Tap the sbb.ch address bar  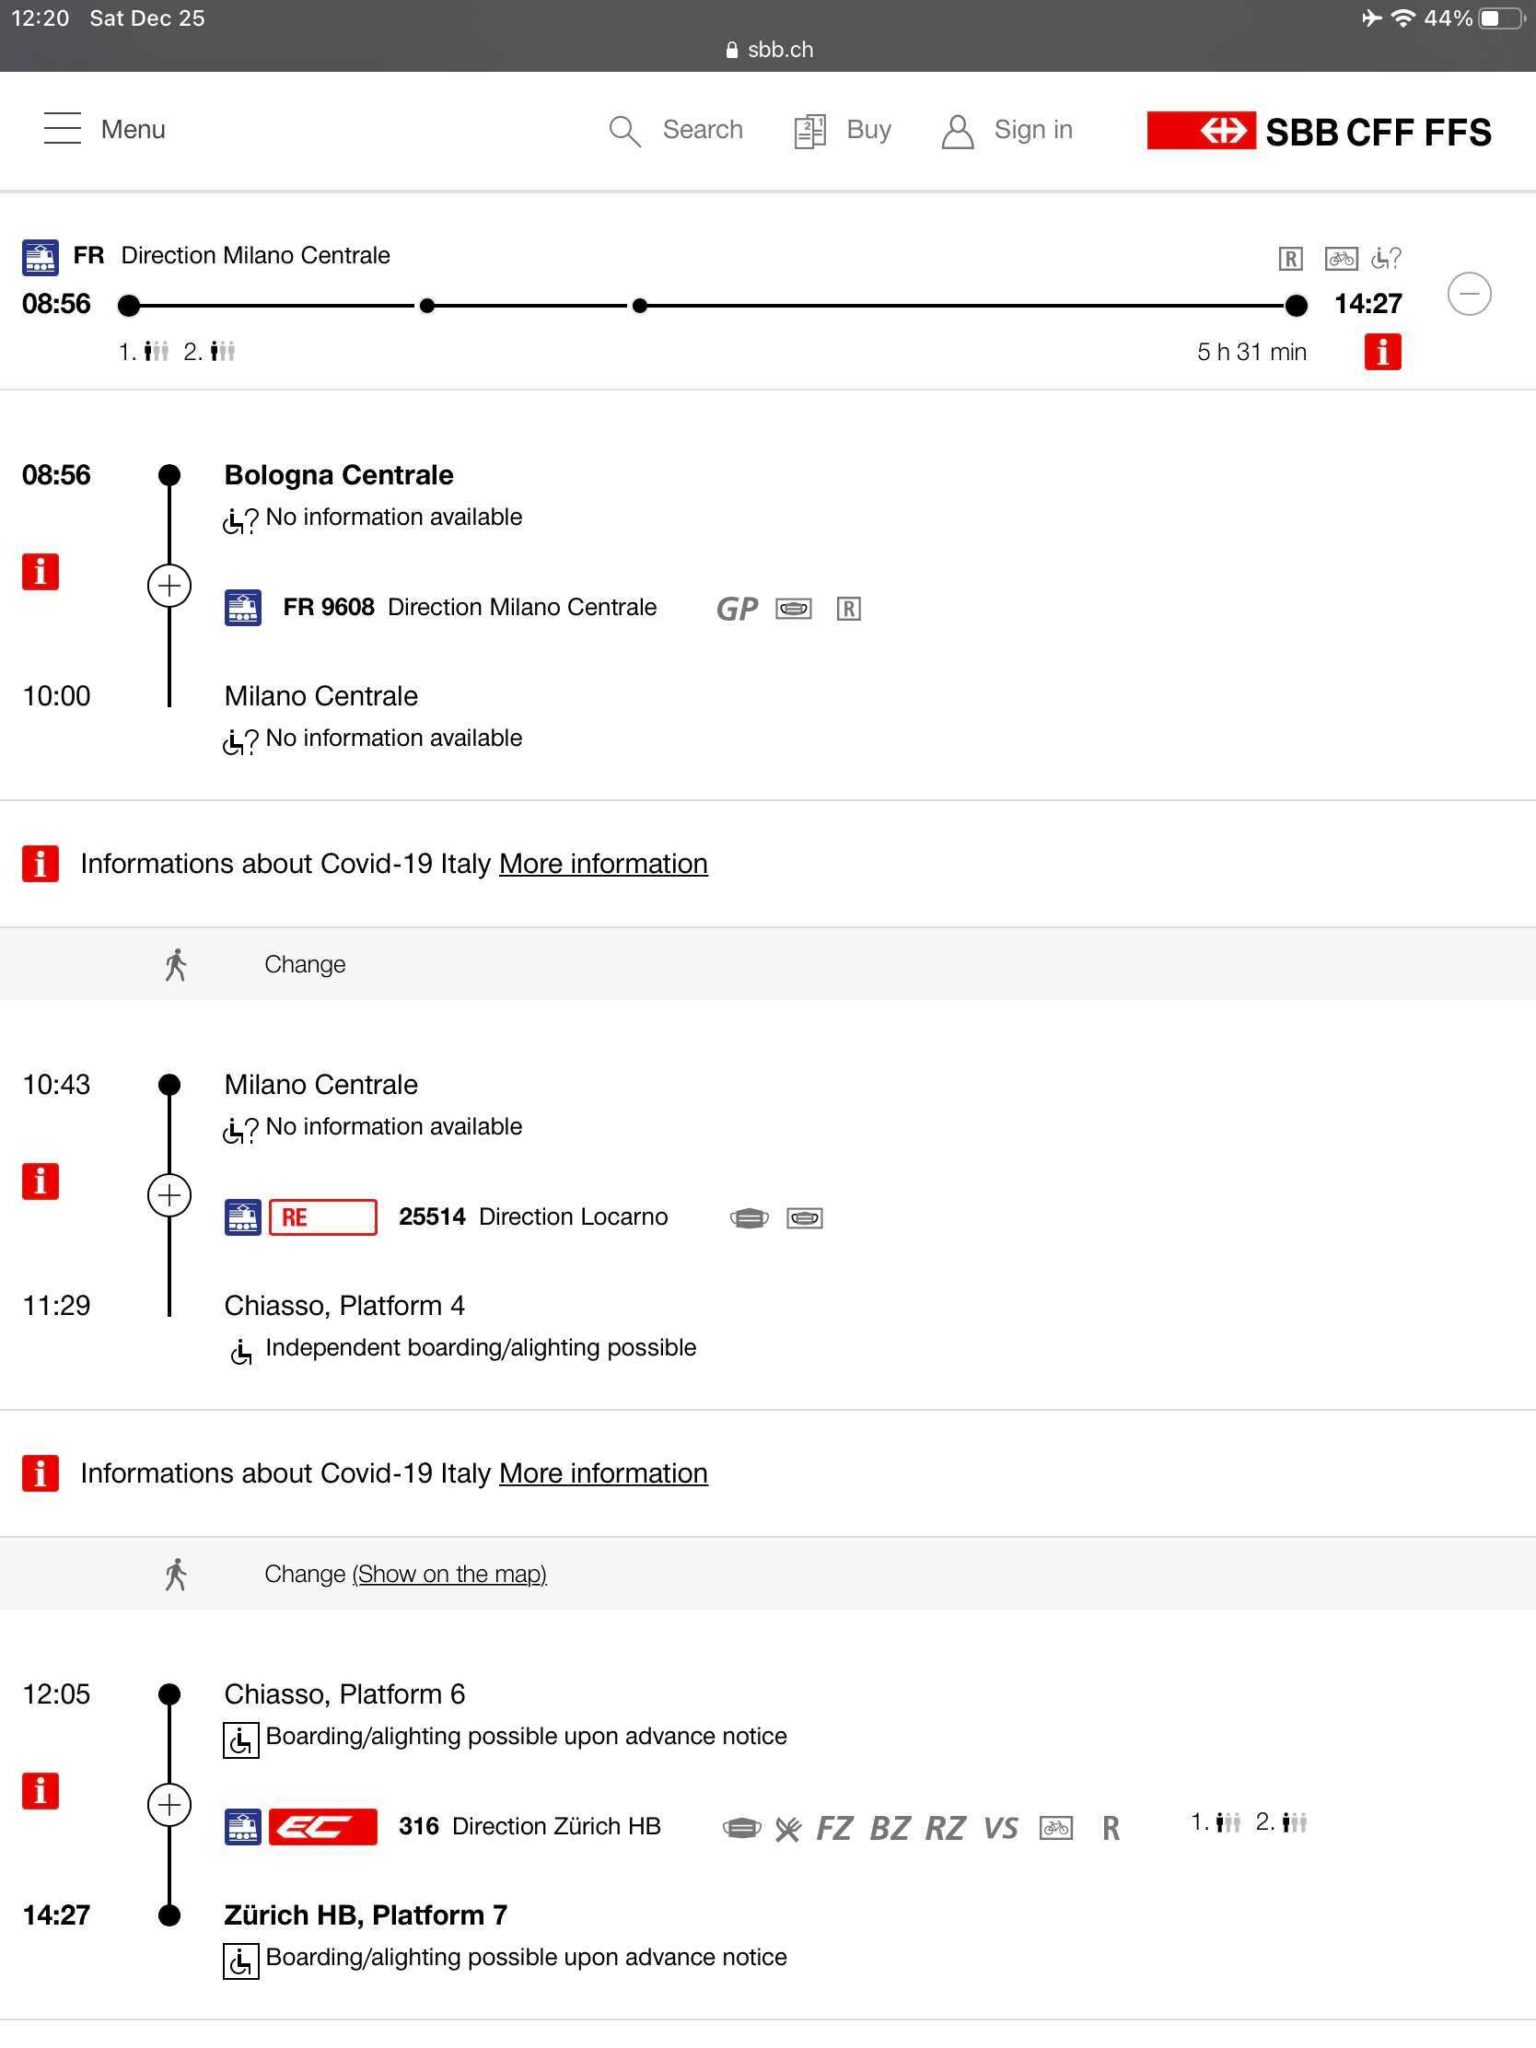click(x=768, y=49)
